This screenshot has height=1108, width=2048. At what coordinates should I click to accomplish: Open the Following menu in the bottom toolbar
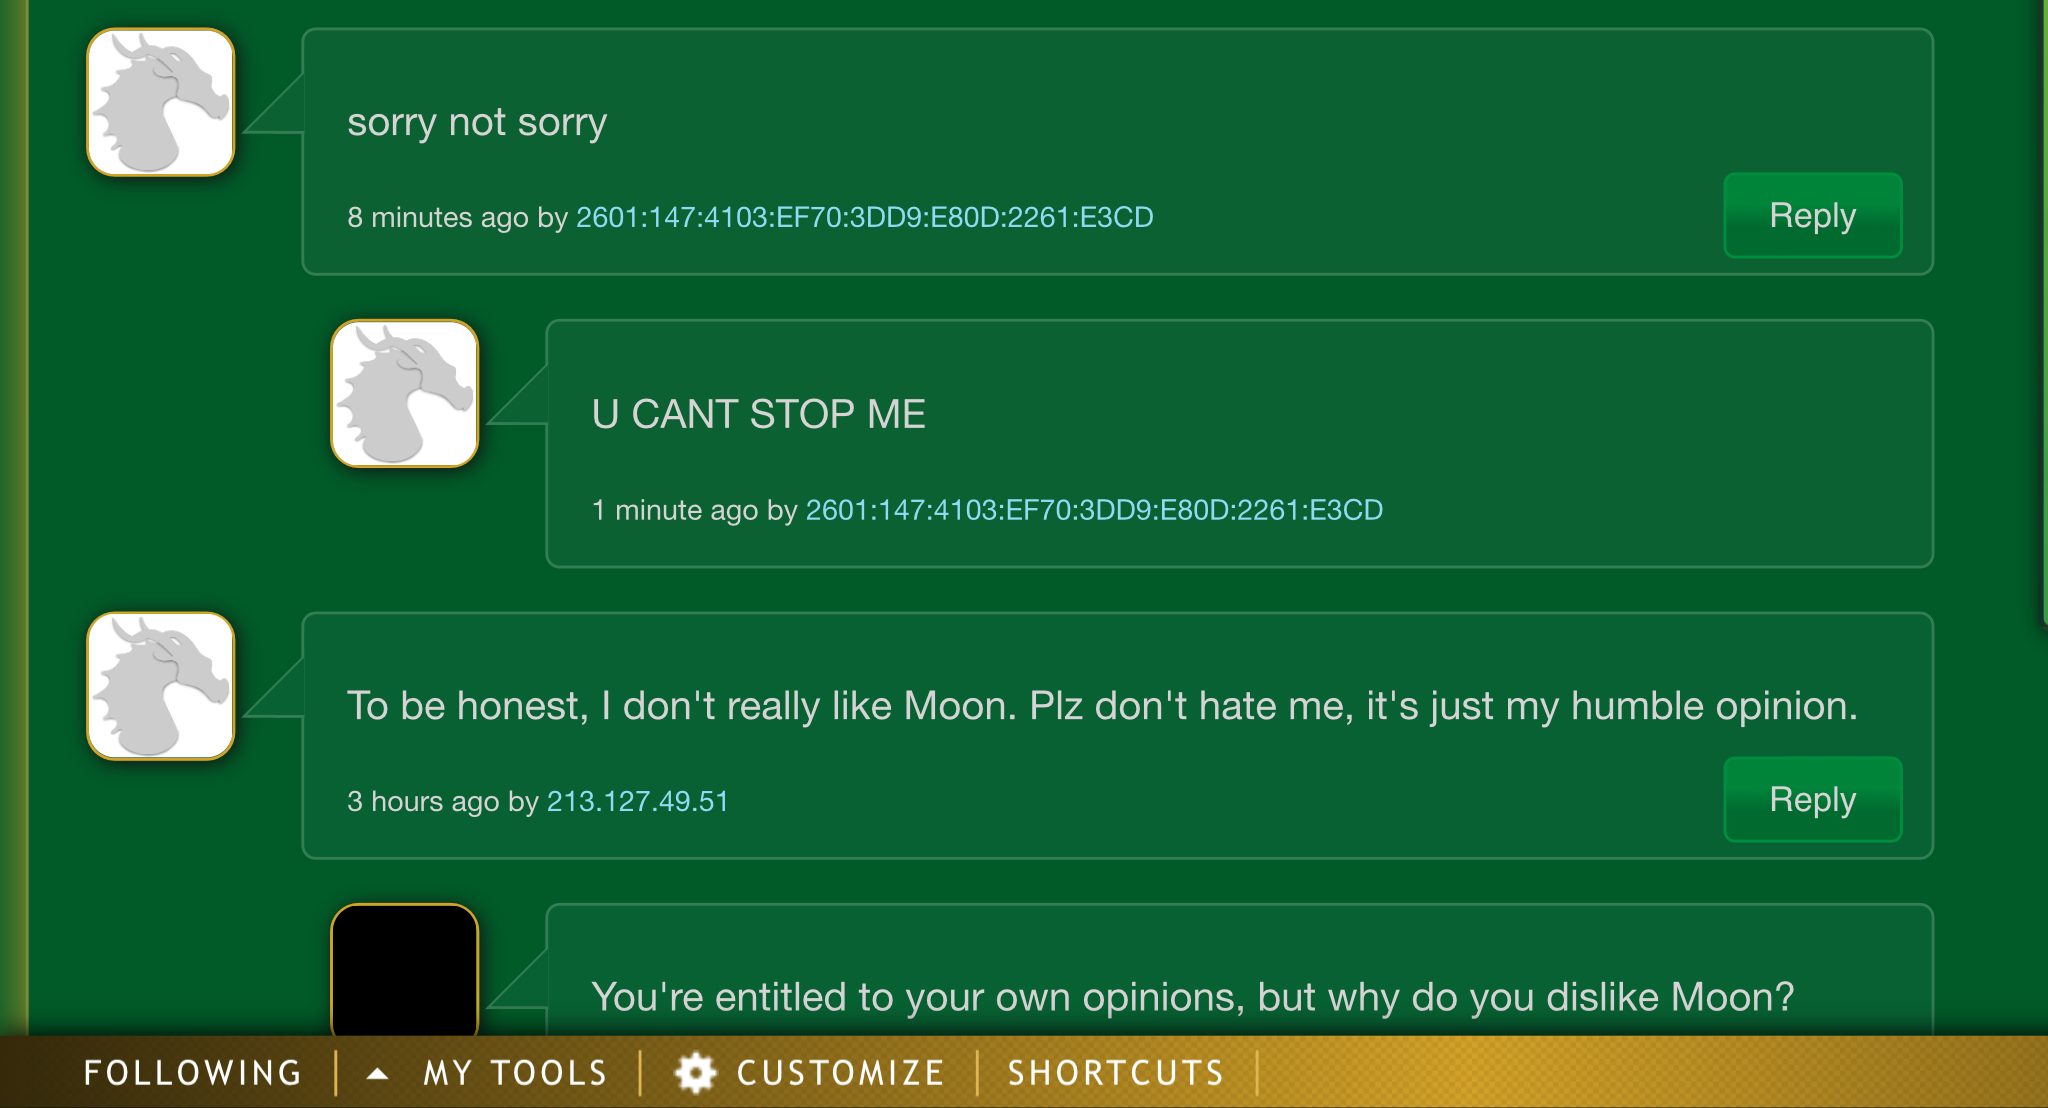click(x=193, y=1073)
